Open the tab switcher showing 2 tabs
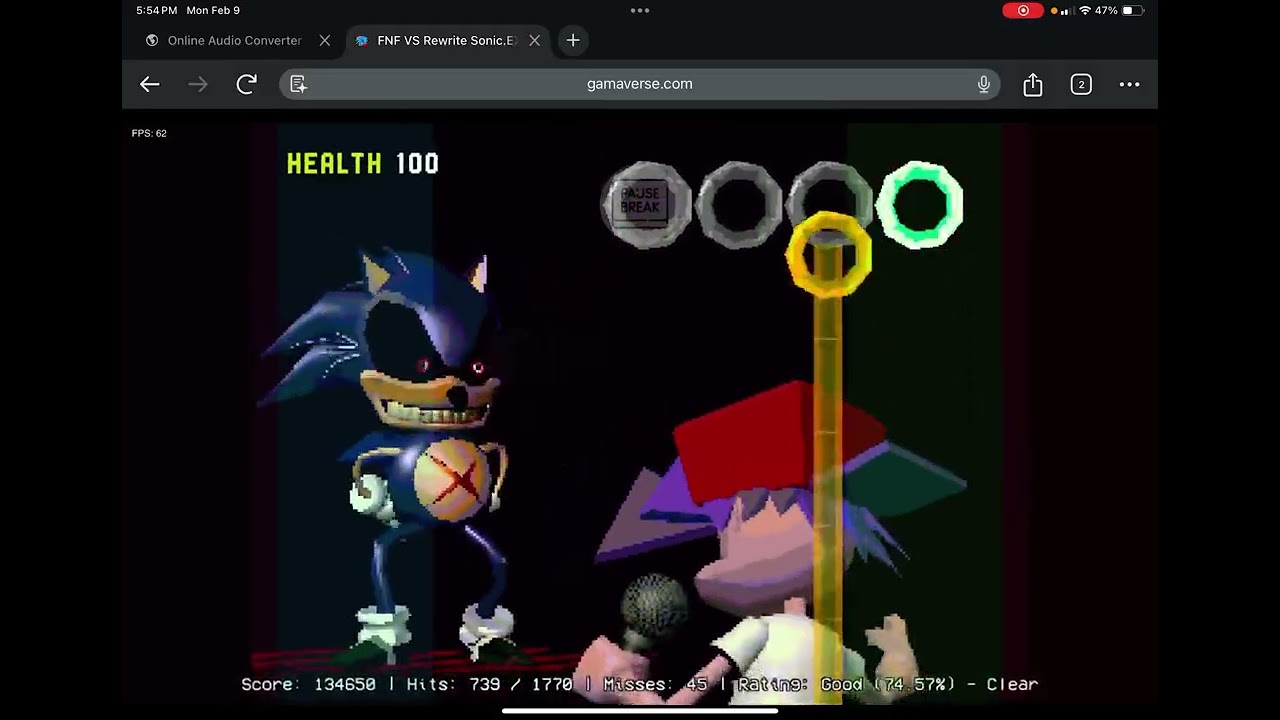1280x720 pixels. coord(1081,85)
